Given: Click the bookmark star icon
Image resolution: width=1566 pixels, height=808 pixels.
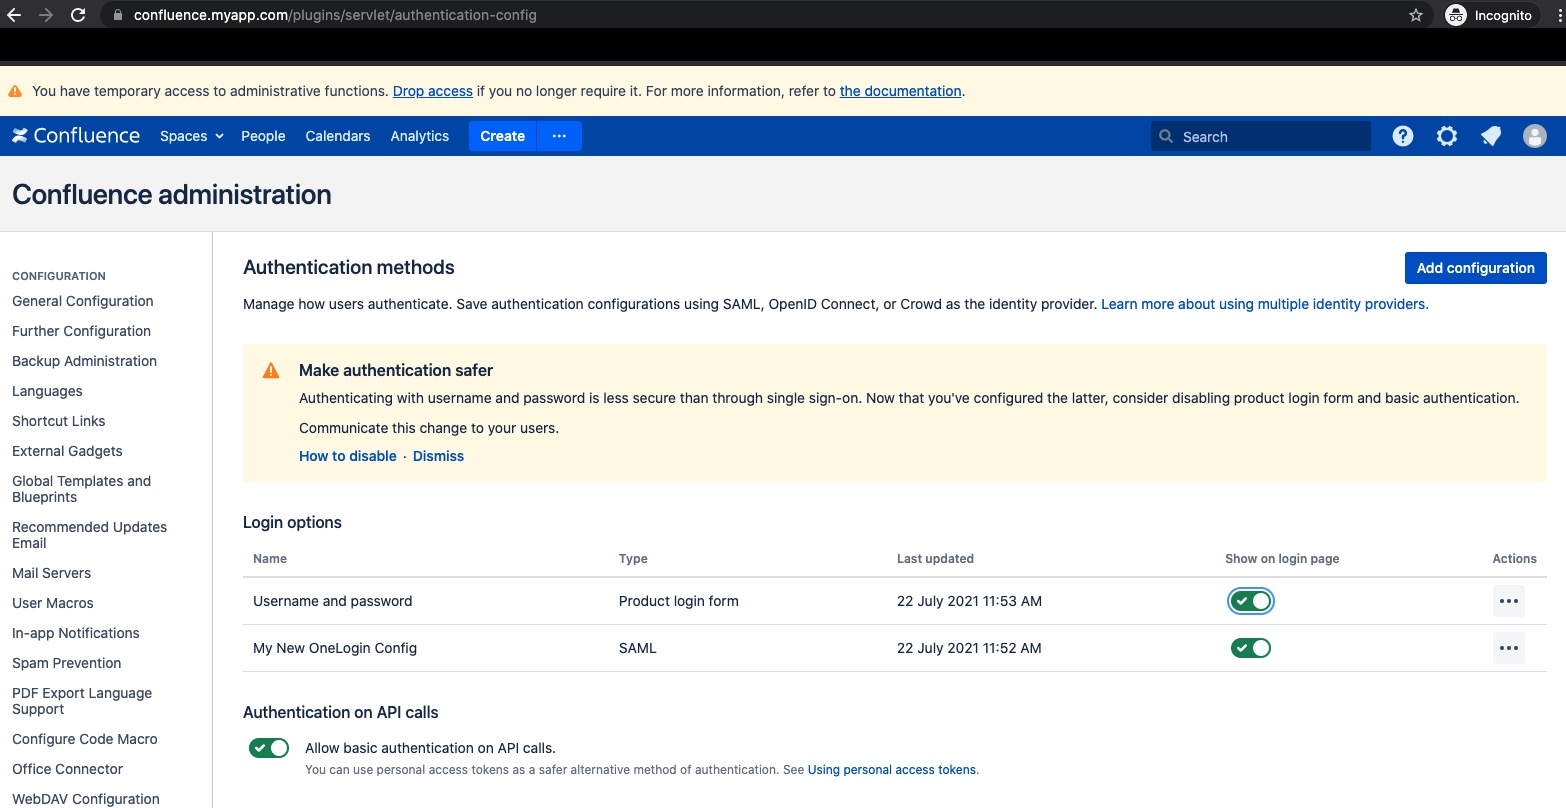Looking at the screenshot, I should [x=1416, y=15].
